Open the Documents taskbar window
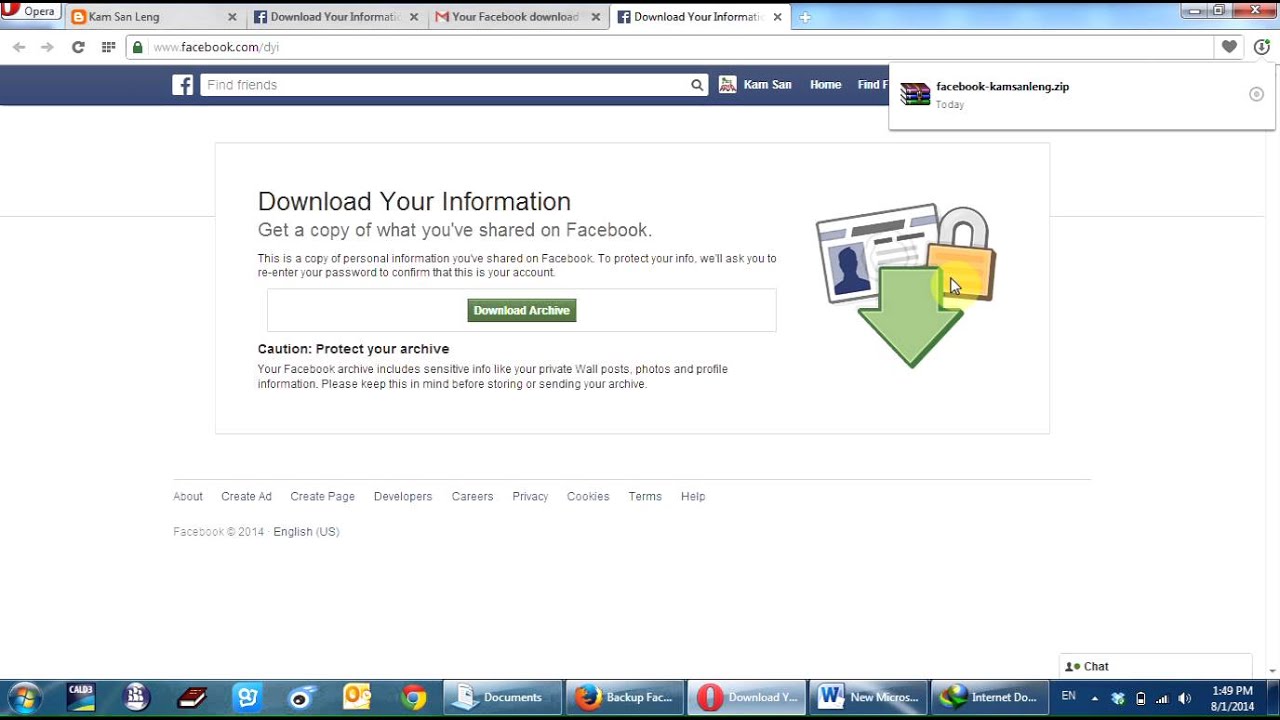Screen dimensions: 1280x720 pyautogui.click(x=503, y=698)
